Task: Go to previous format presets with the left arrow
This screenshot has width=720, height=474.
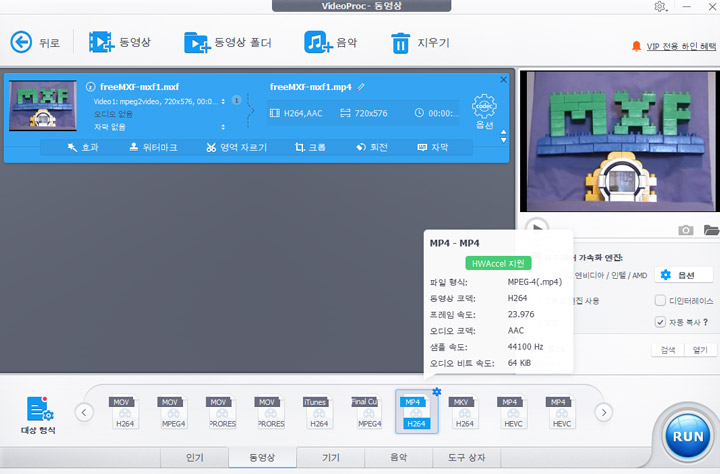Action: click(x=84, y=412)
